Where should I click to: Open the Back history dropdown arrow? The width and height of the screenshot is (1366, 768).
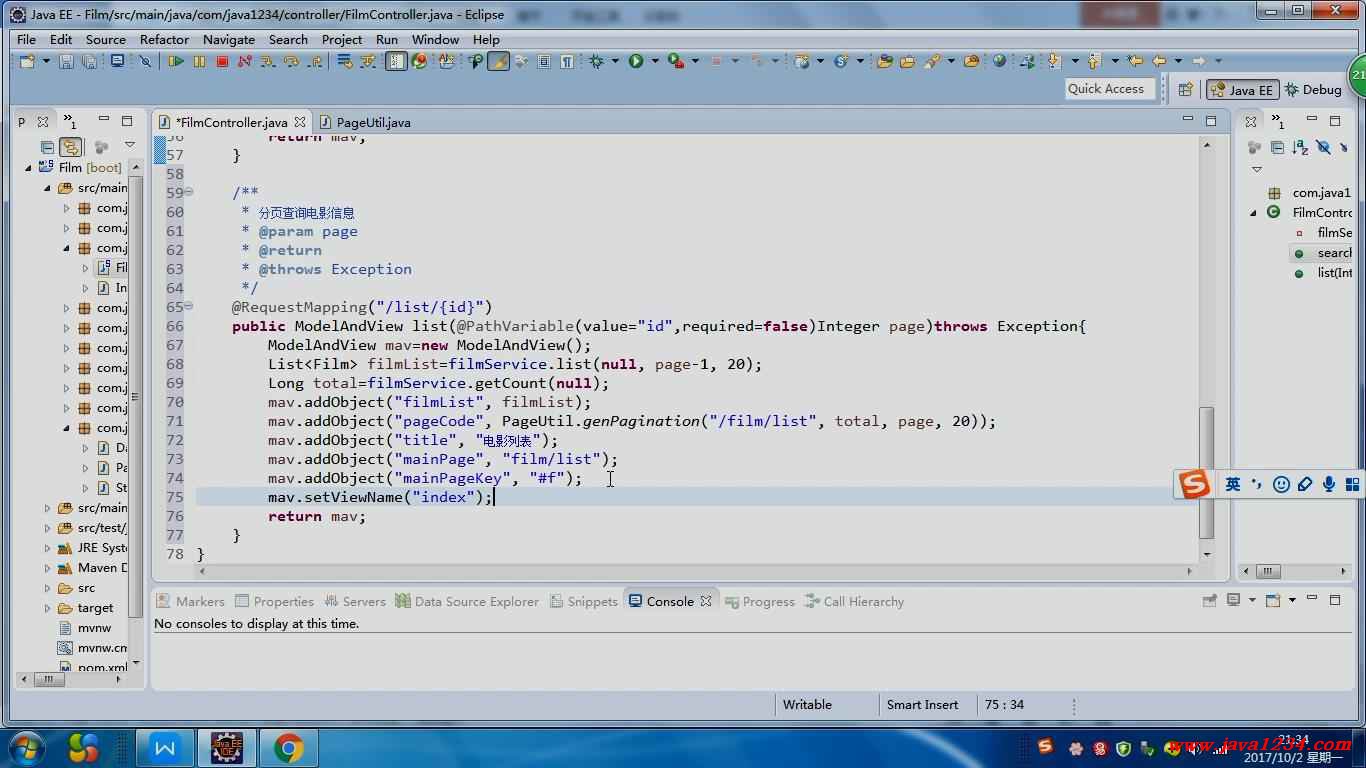1178,62
